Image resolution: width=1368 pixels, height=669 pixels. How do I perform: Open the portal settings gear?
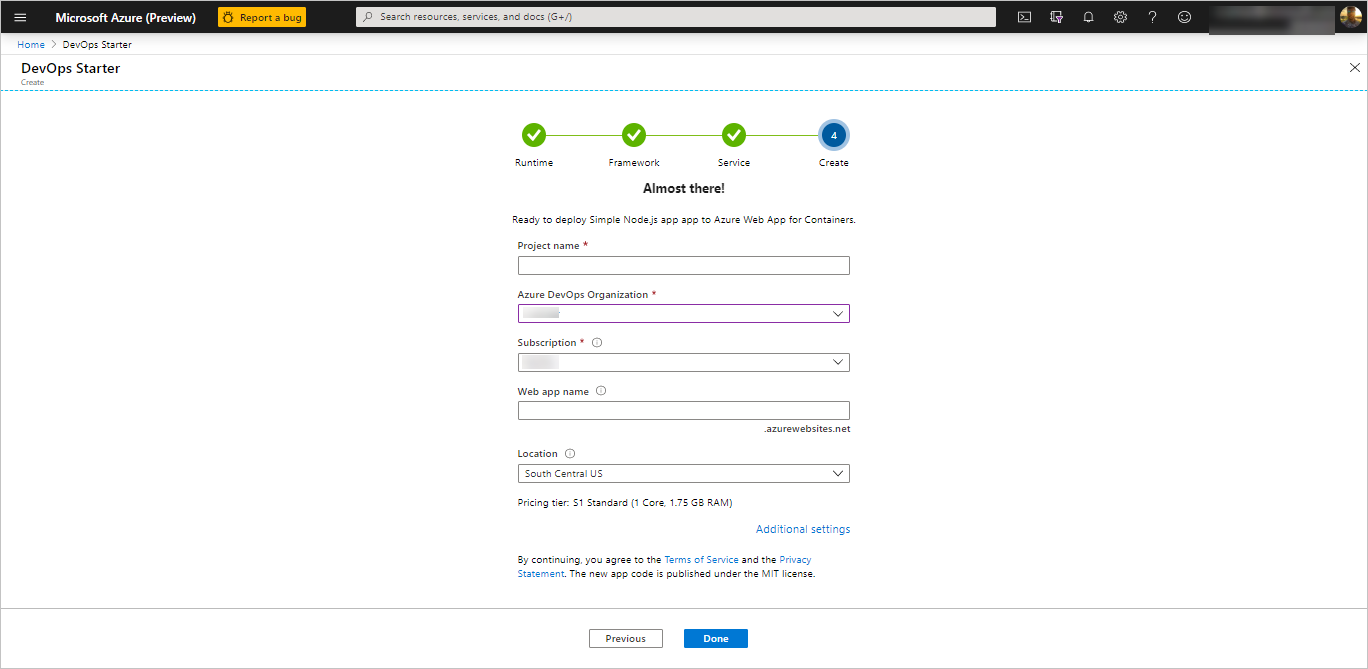click(x=1120, y=17)
